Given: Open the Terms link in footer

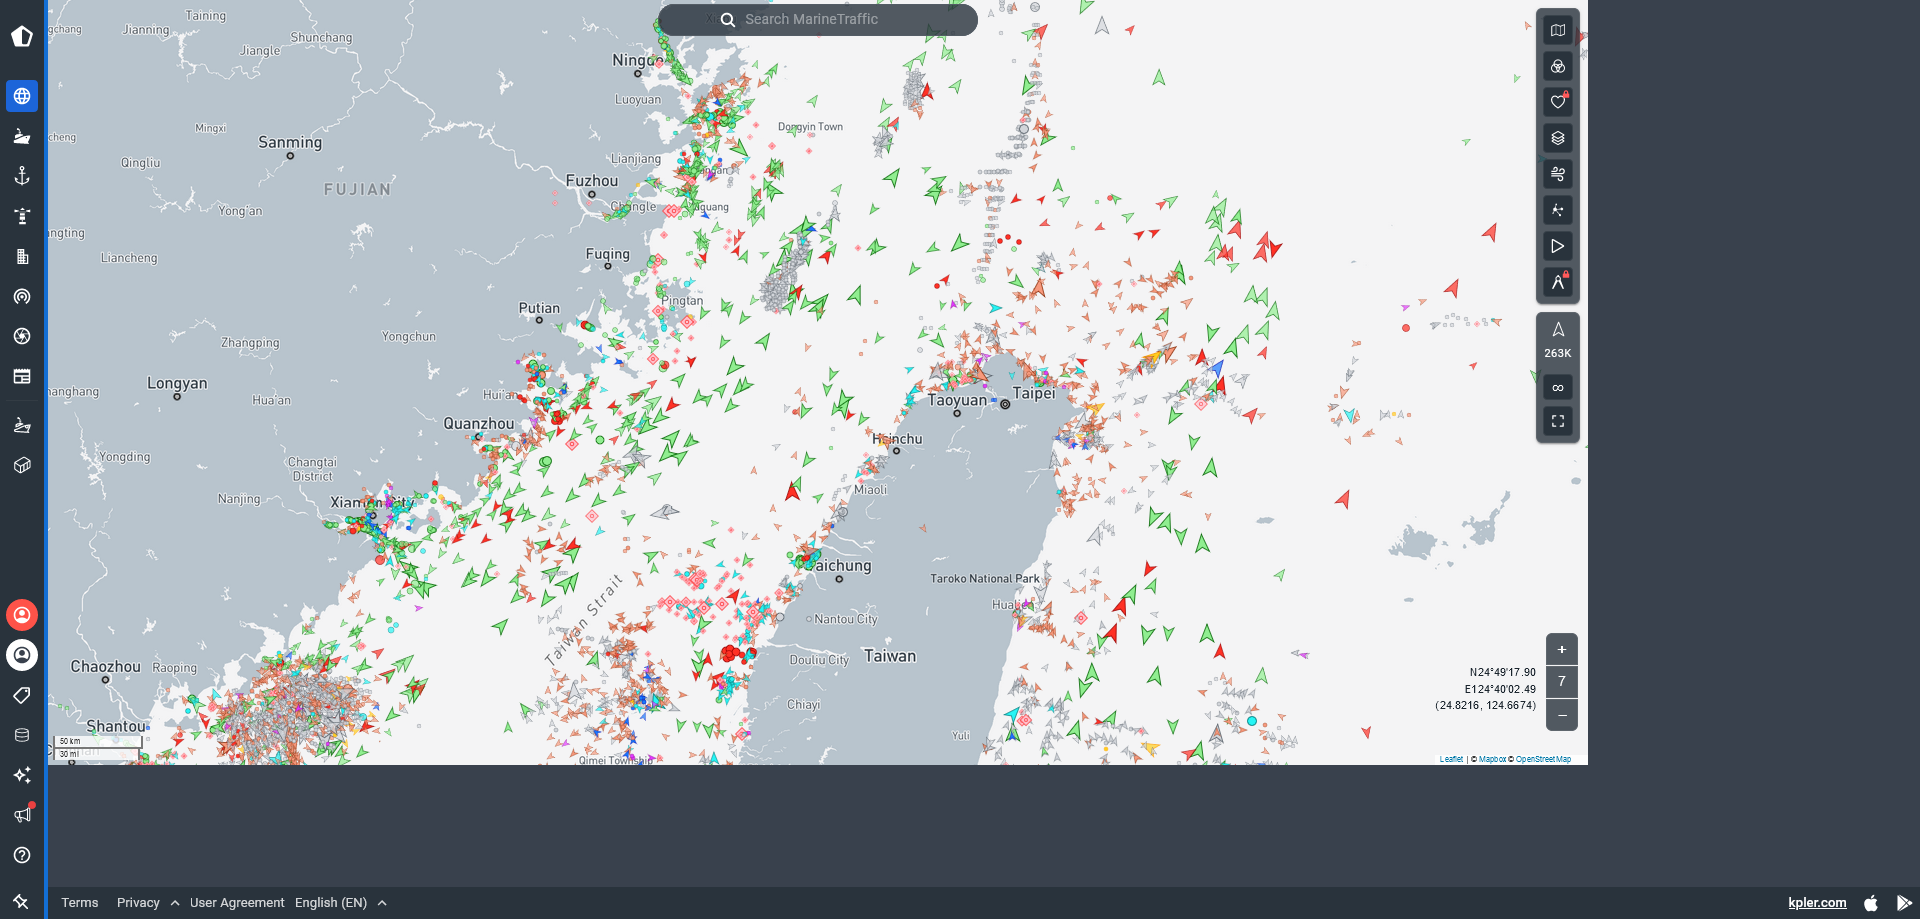Looking at the screenshot, I should click(x=80, y=902).
